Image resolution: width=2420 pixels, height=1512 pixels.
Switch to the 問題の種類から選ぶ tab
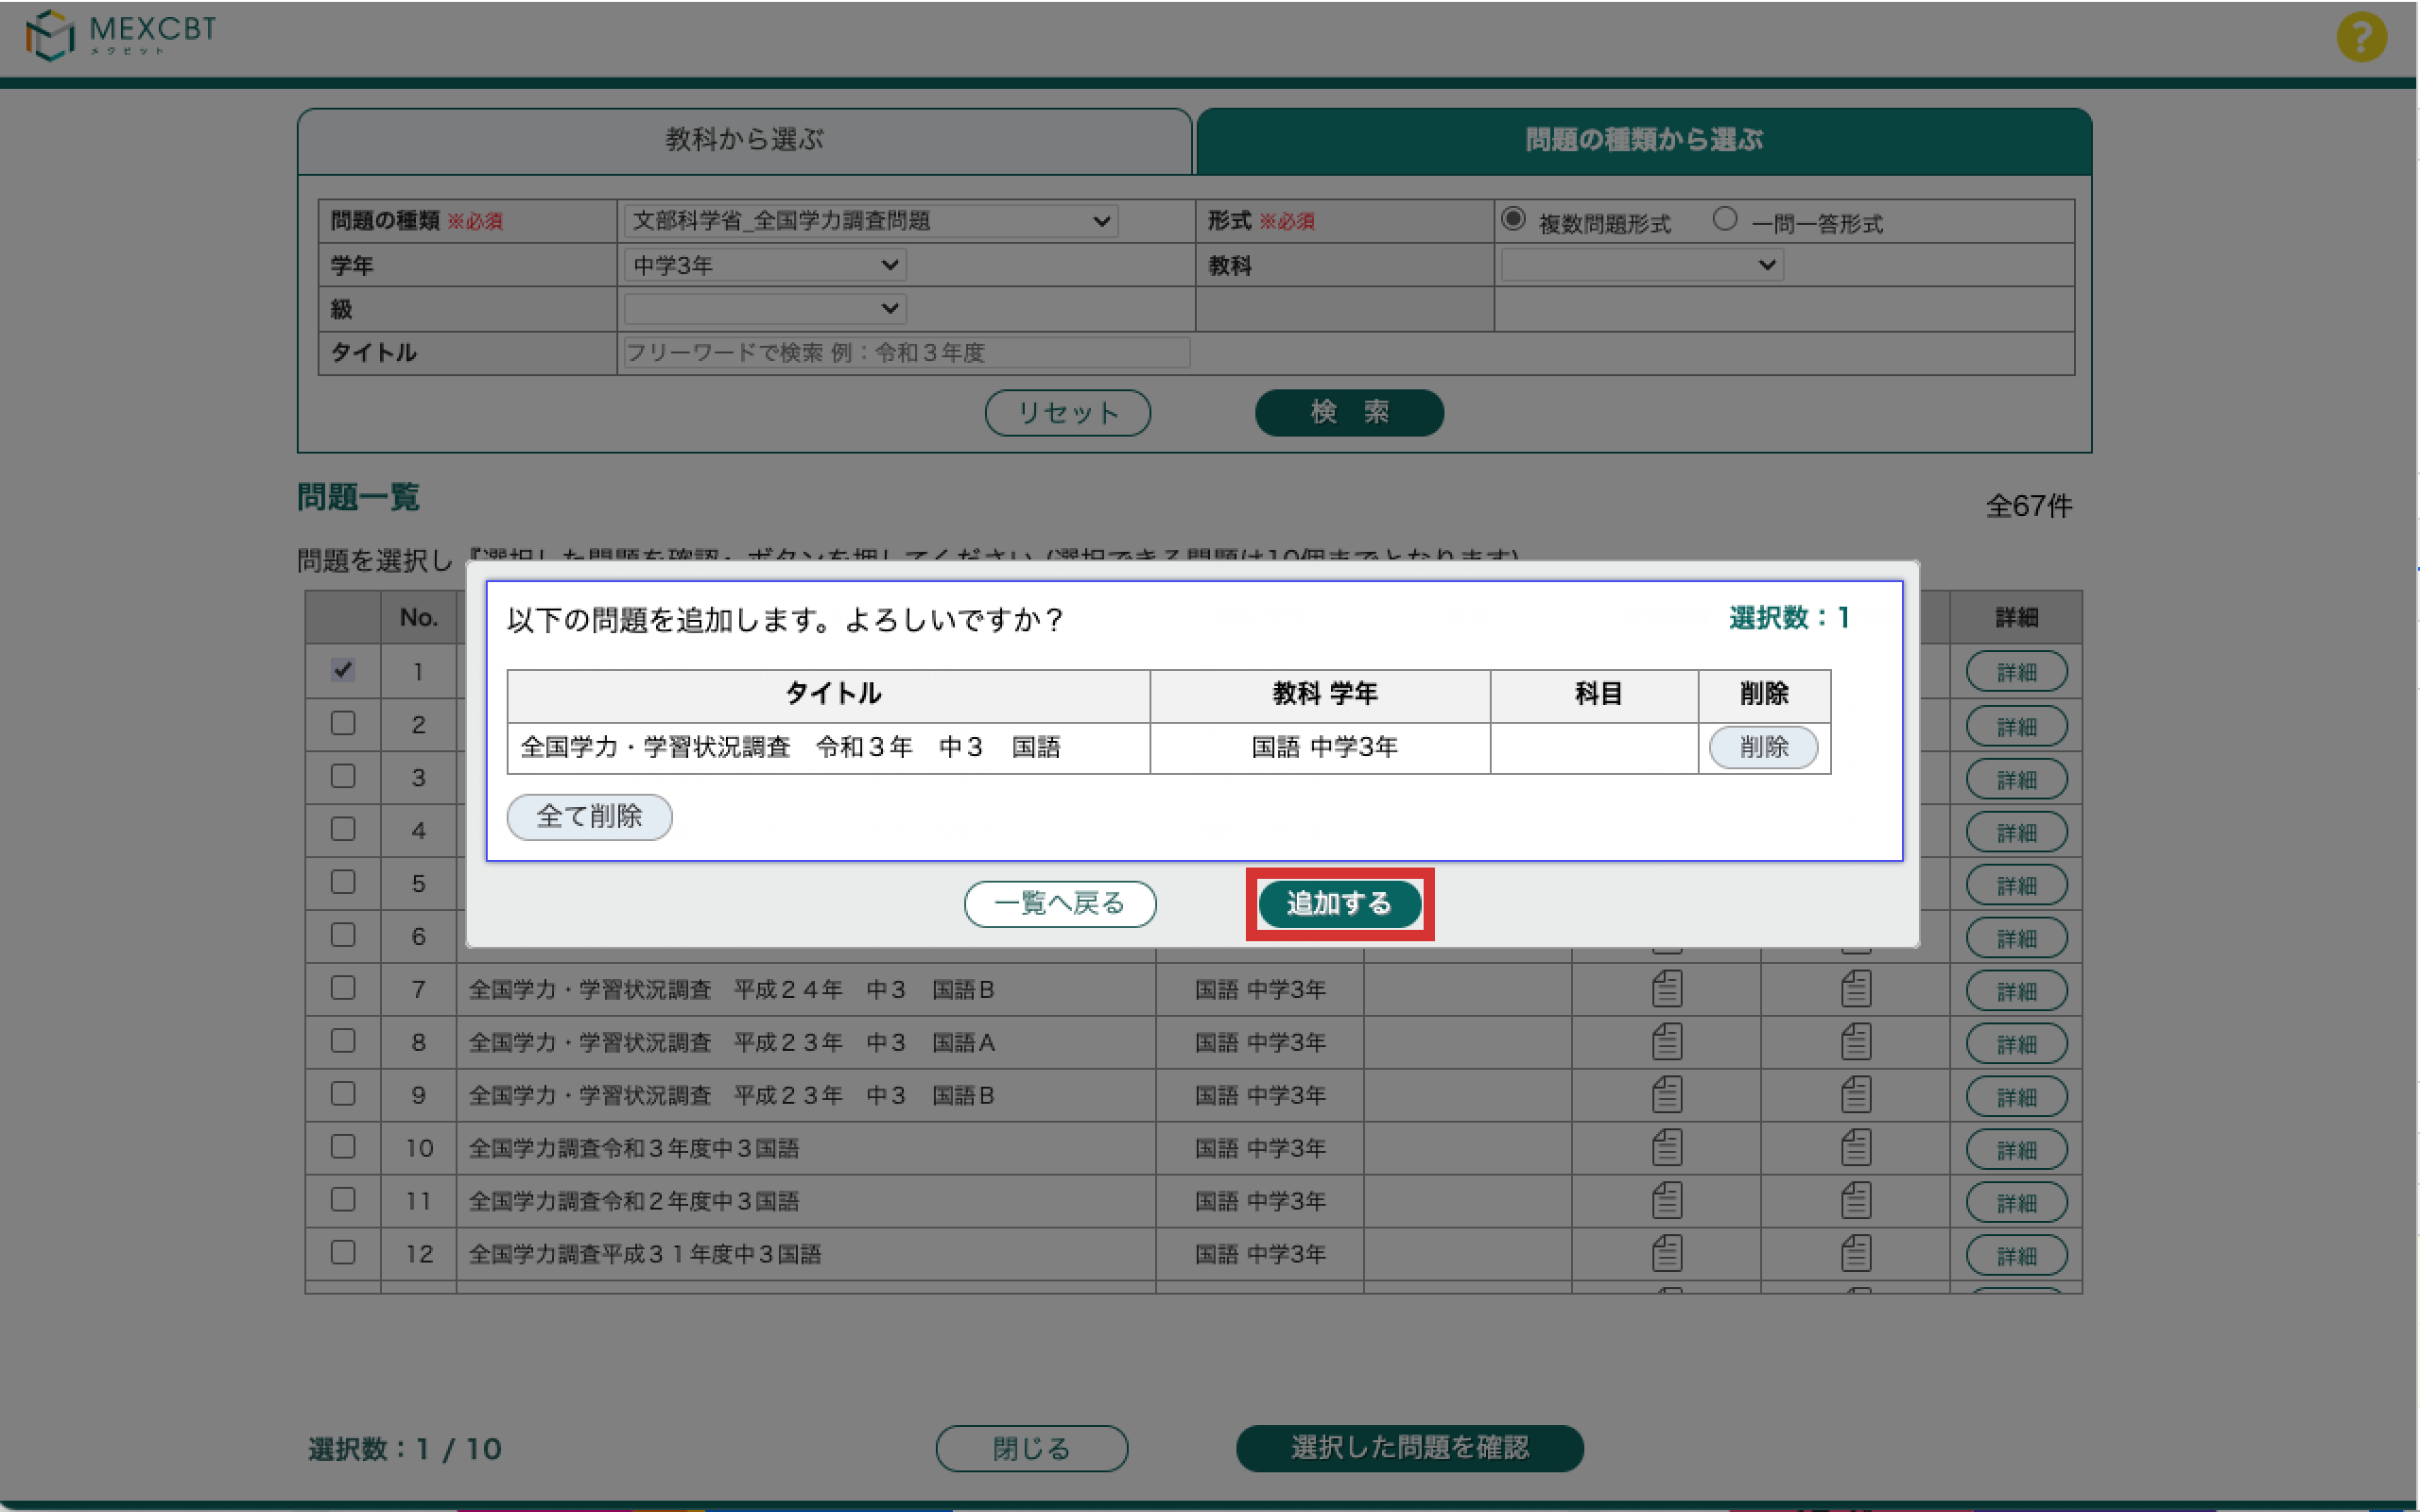point(1644,140)
